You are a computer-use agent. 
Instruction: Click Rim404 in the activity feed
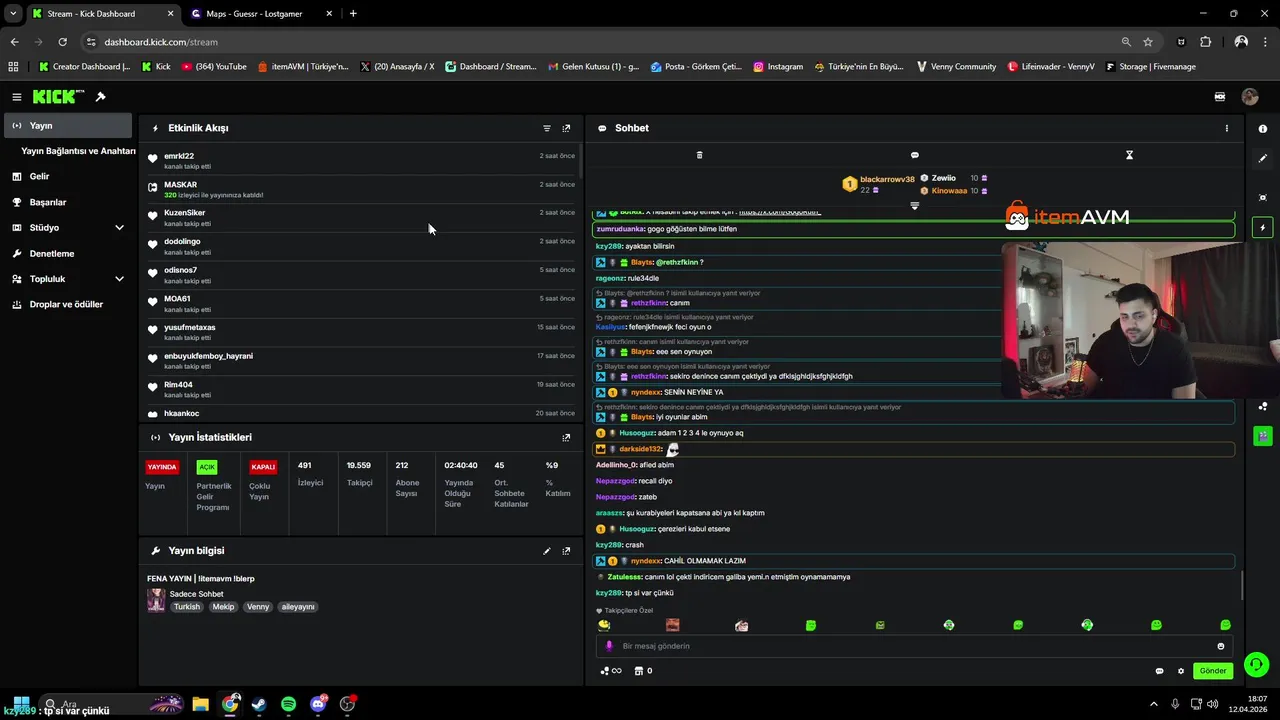[178, 385]
